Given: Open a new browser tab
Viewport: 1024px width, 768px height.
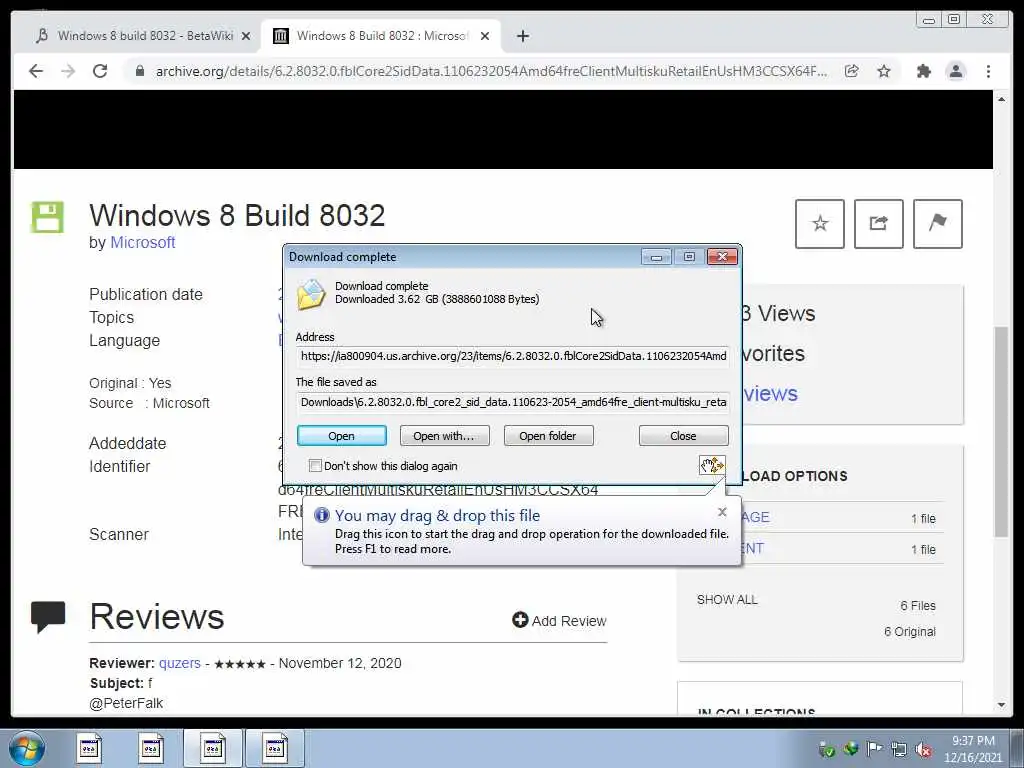Looking at the screenshot, I should coord(522,36).
